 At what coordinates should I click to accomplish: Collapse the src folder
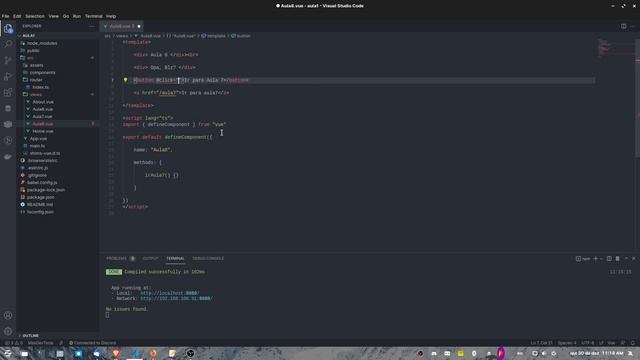[57, 58]
